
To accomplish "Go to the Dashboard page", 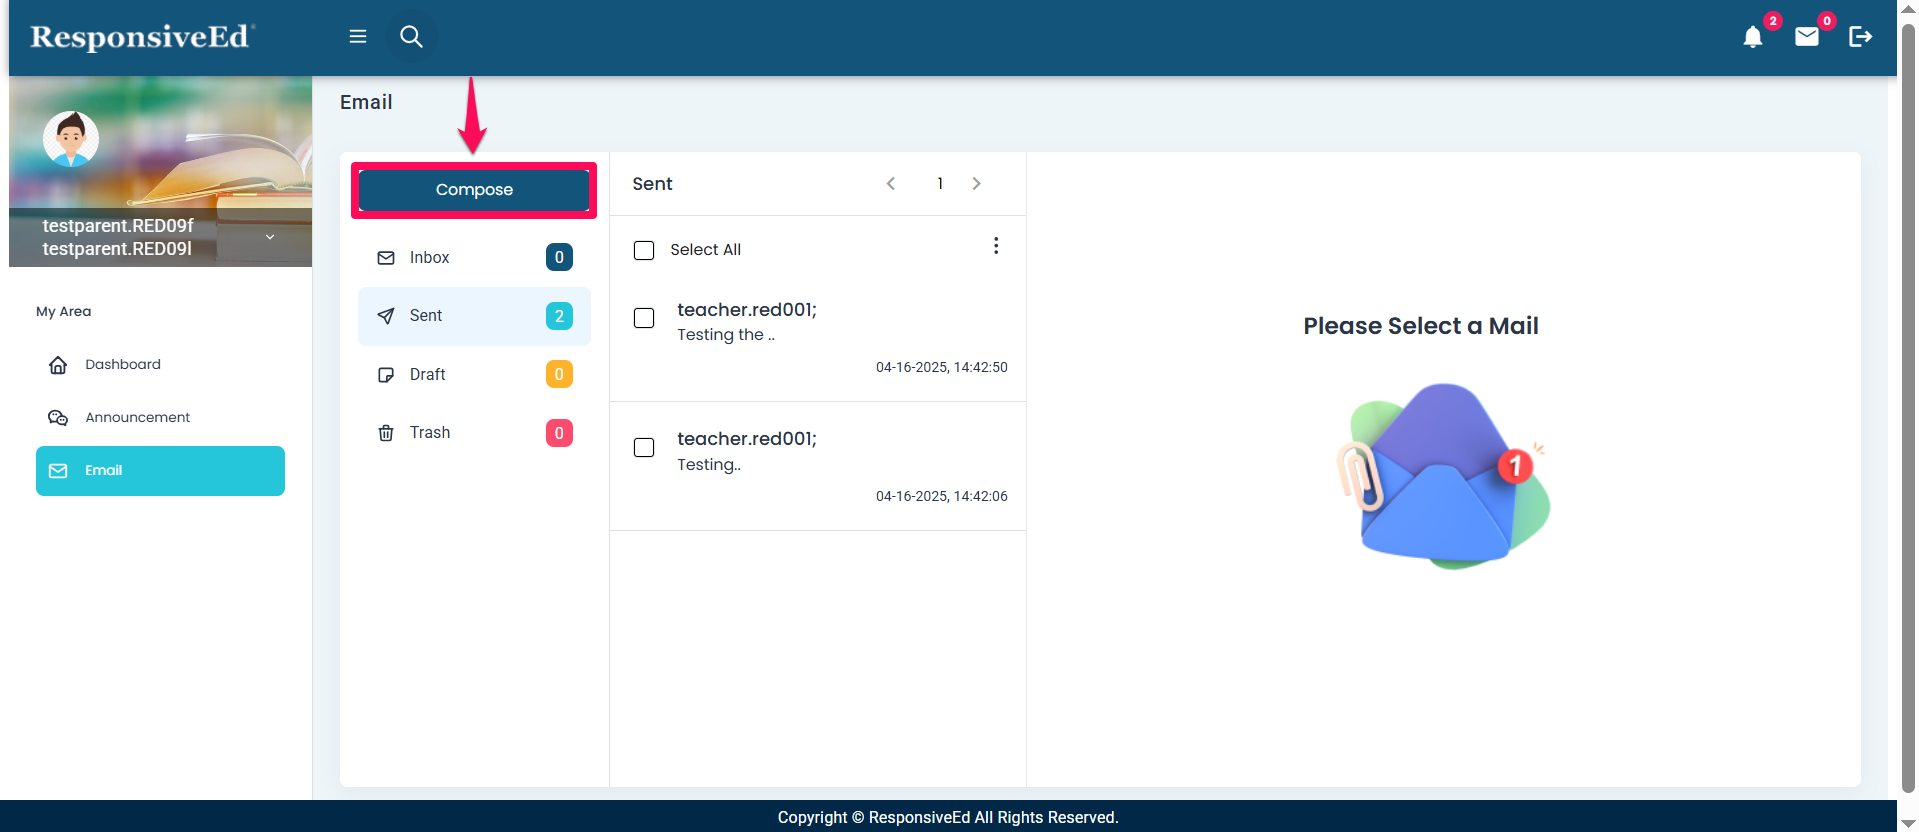I will tap(122, 365).
